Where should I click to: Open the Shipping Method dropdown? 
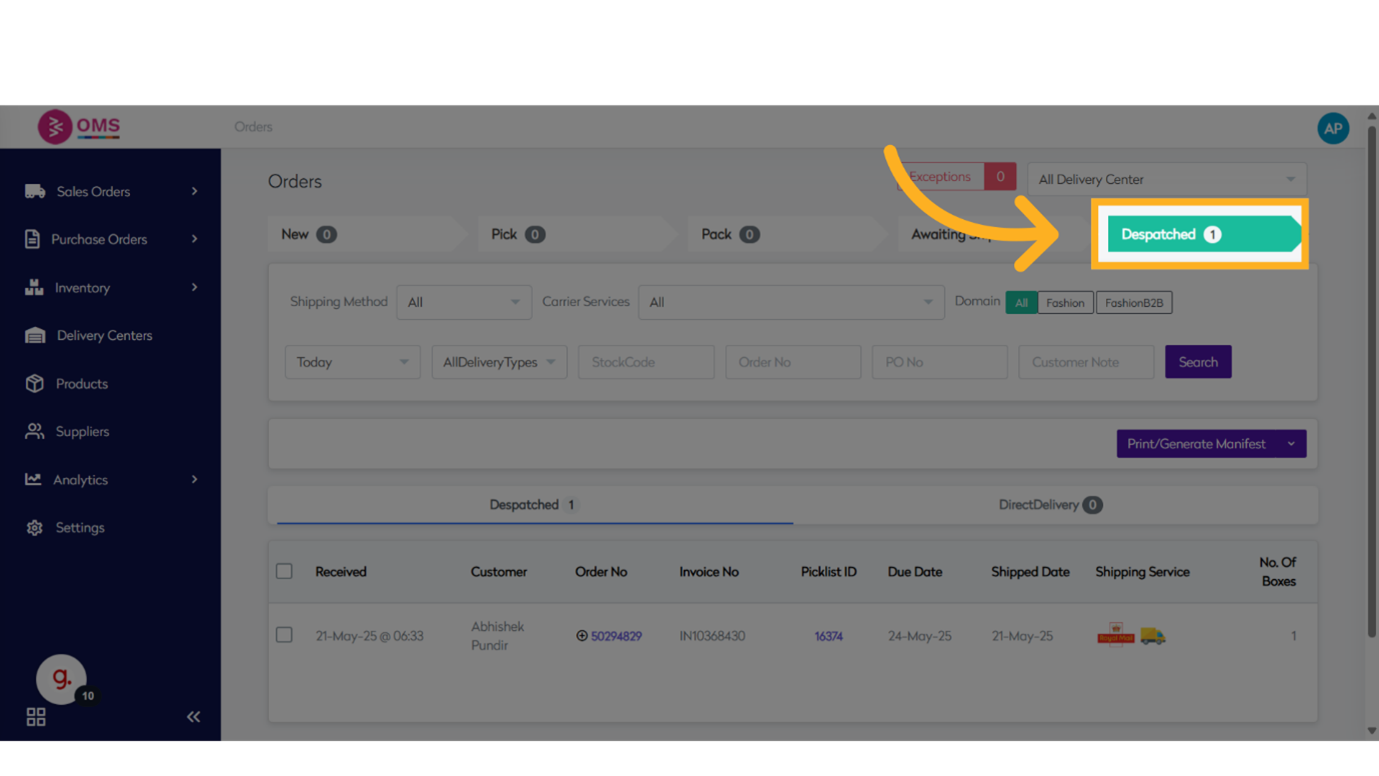(x=463, y=302)
